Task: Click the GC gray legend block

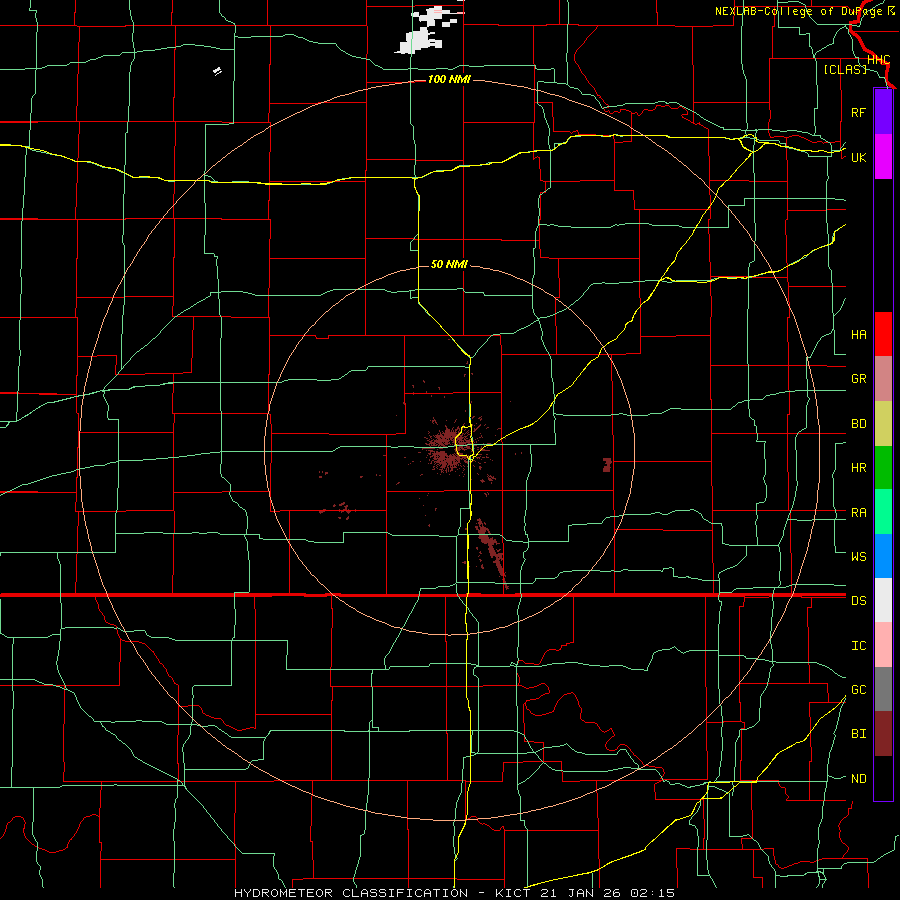Action: 883,689
